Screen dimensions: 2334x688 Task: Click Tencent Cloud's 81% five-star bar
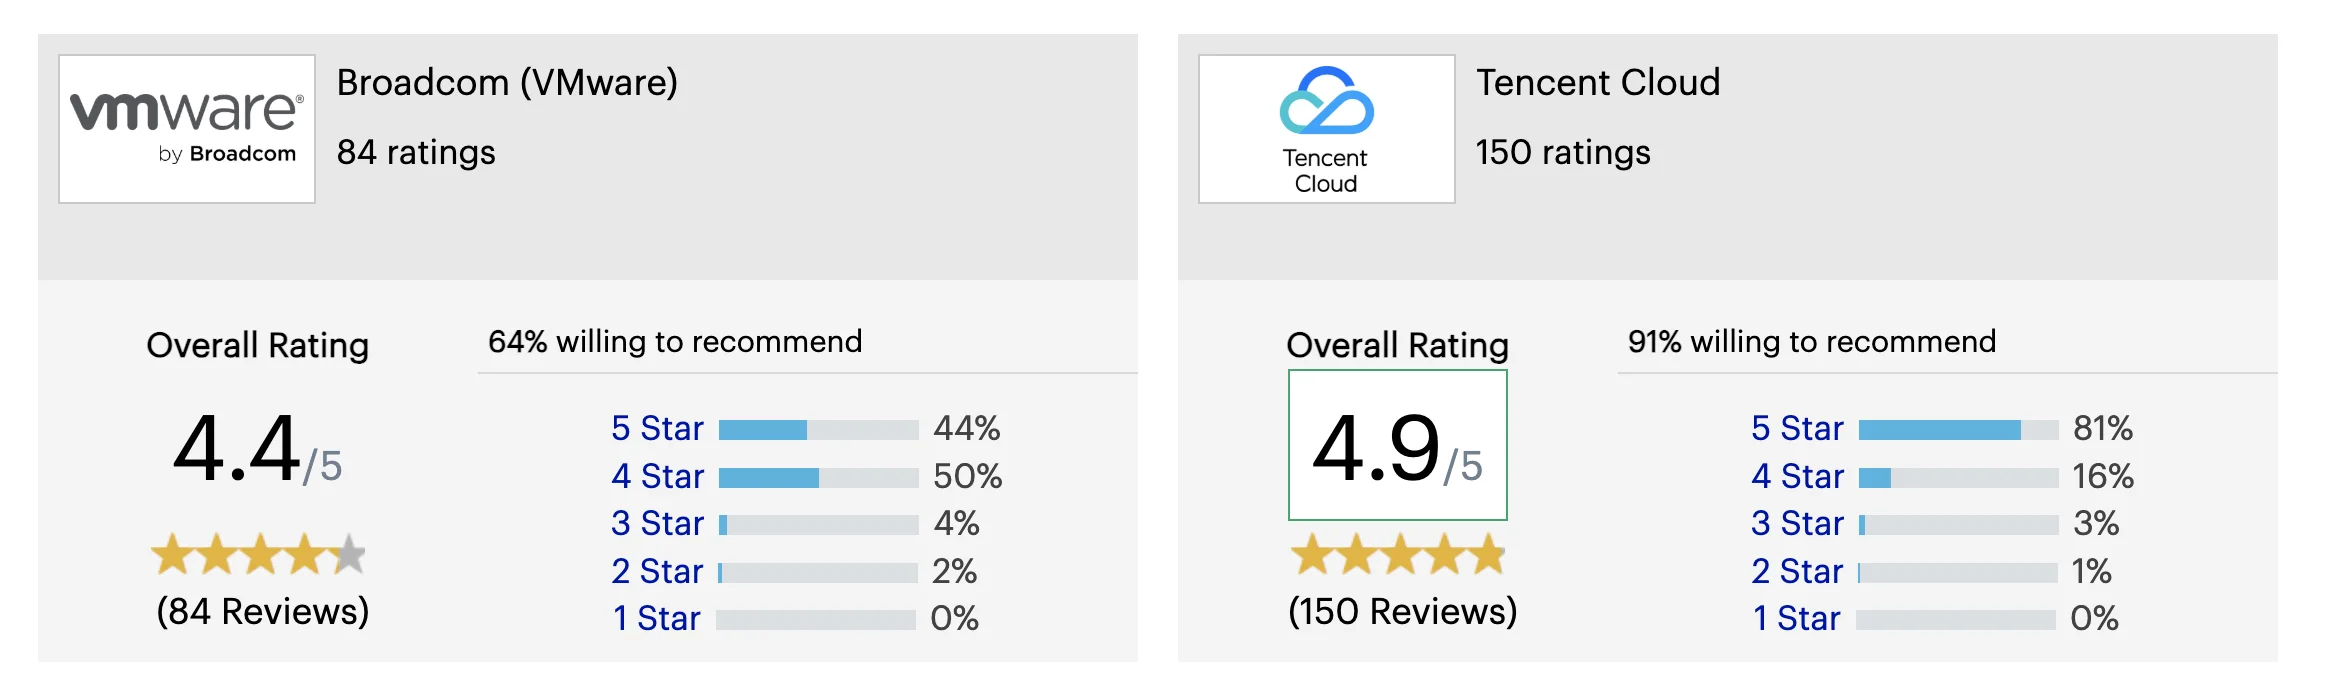[x=1958, y=430]
